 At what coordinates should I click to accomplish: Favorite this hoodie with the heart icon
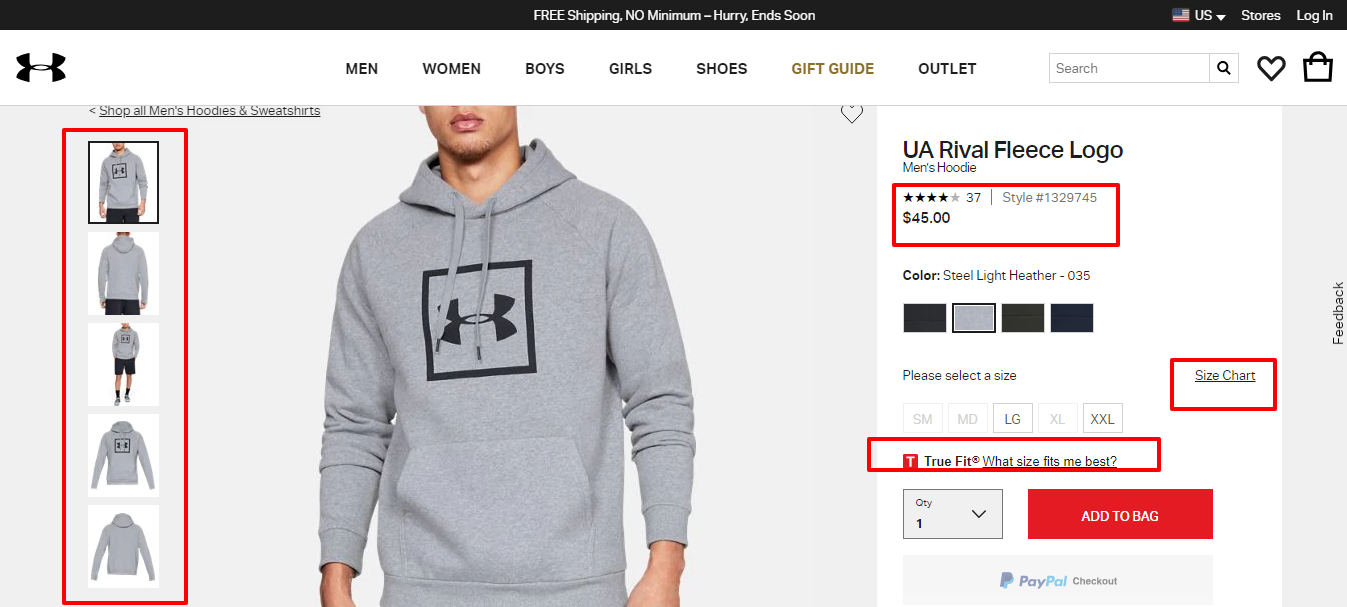pos(851,114)
